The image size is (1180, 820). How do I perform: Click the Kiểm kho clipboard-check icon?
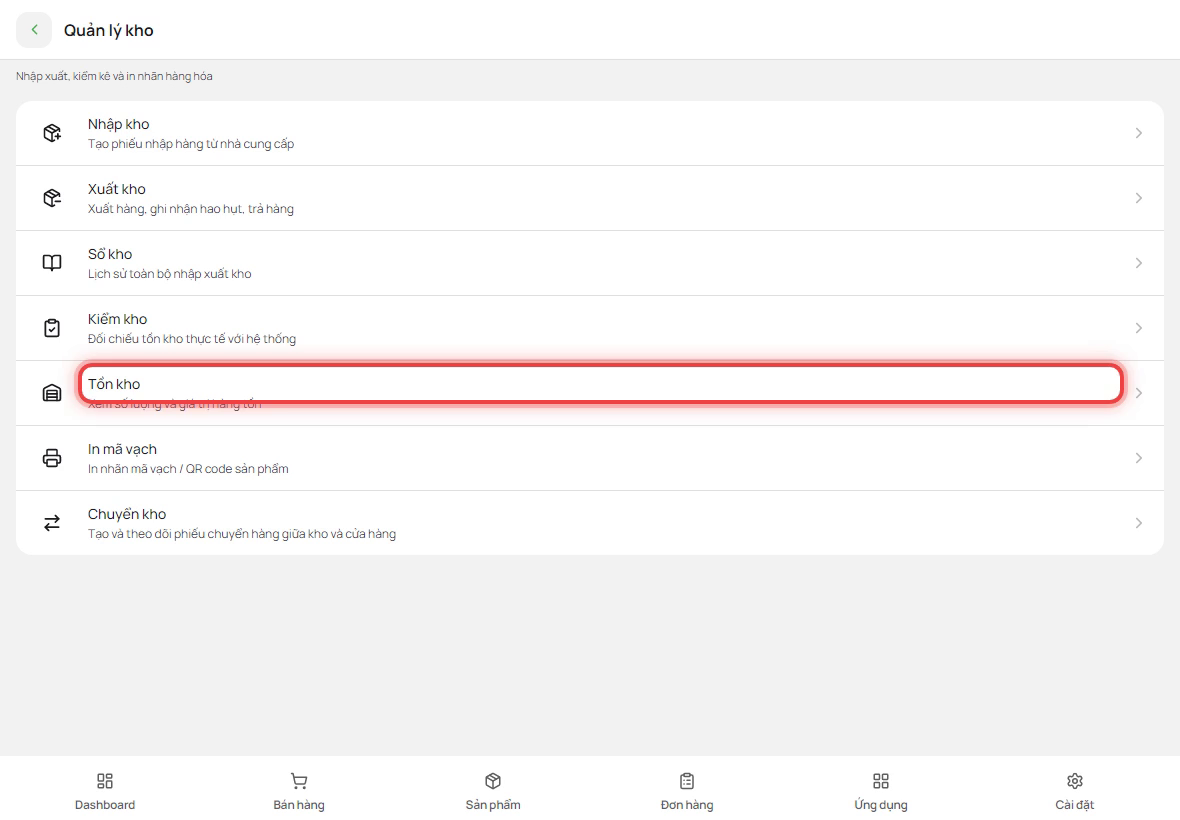click(x=52, y=328)
